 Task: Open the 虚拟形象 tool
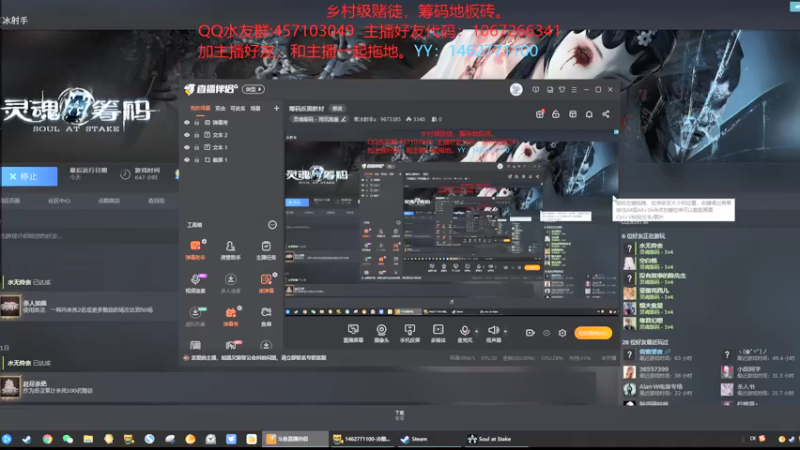195,316
